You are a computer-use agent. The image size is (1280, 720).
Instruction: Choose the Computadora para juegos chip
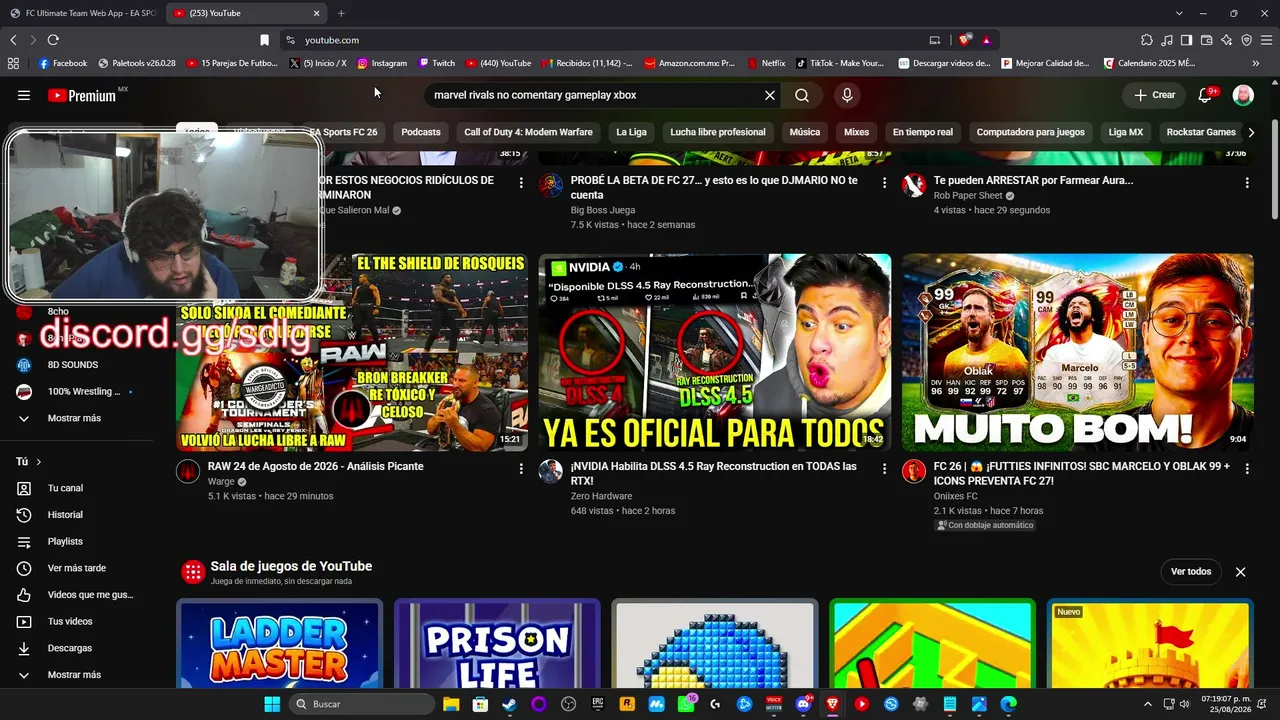[x=1031, y=132]
